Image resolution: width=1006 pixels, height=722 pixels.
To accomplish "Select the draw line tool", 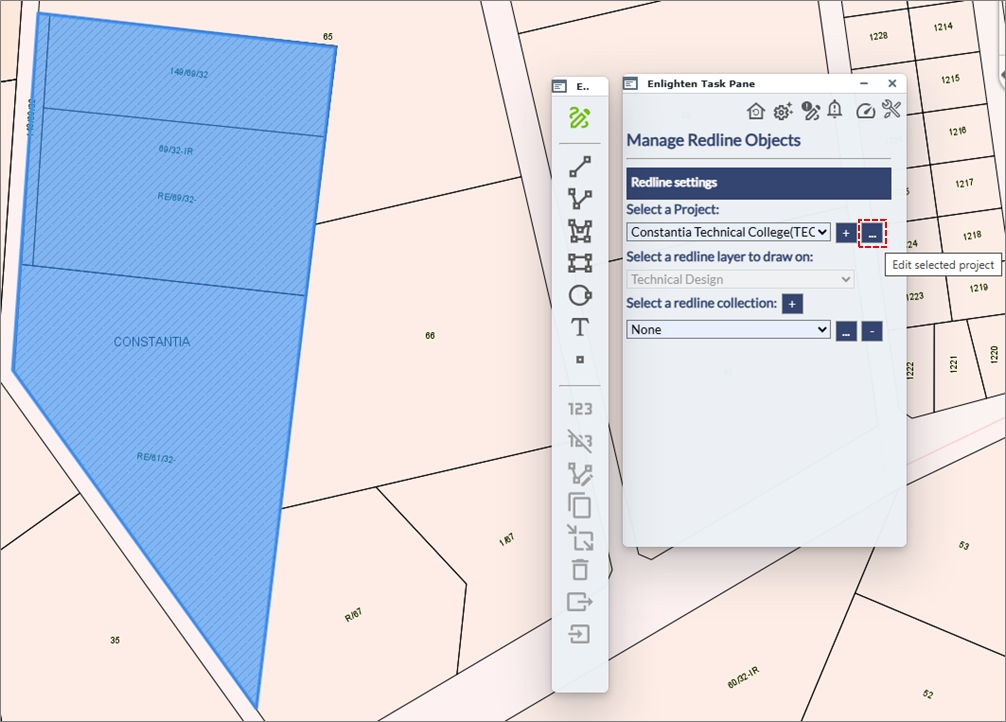I will [x=579, y=167].
